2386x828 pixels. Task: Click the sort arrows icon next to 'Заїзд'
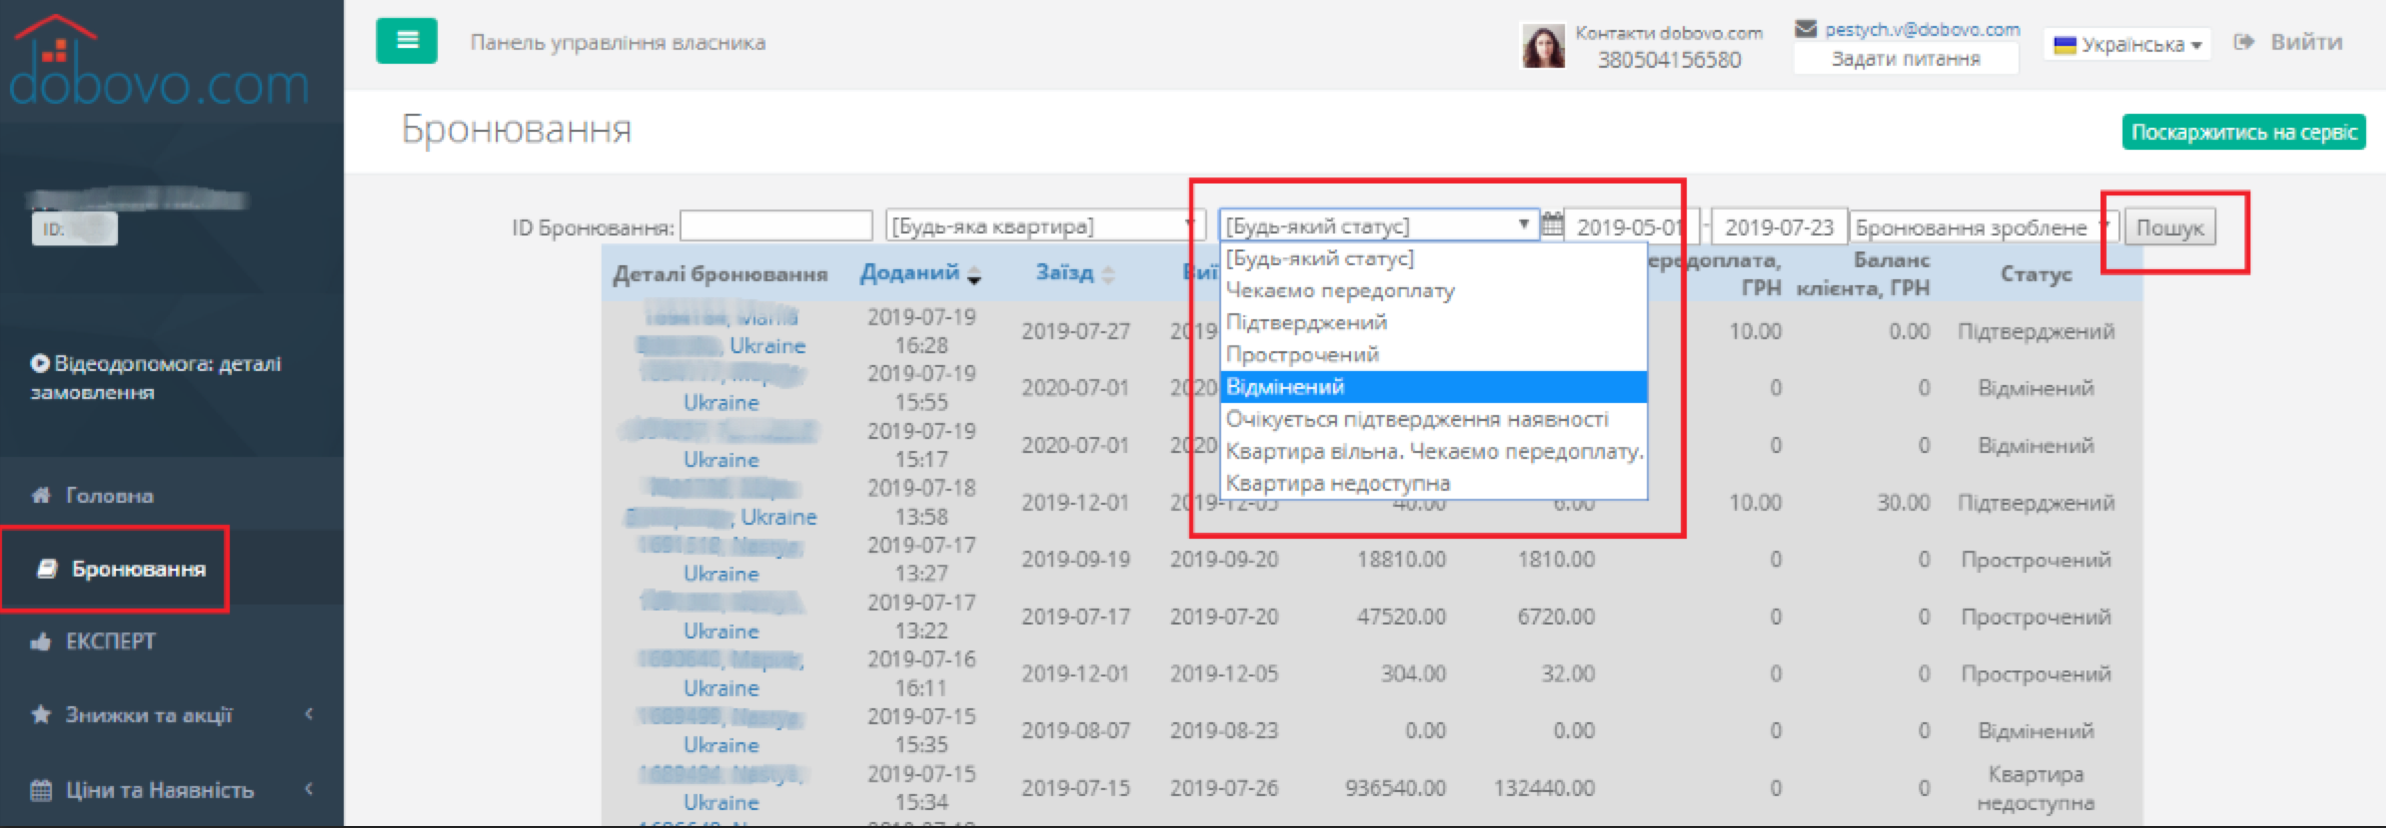pos(1108,275)
